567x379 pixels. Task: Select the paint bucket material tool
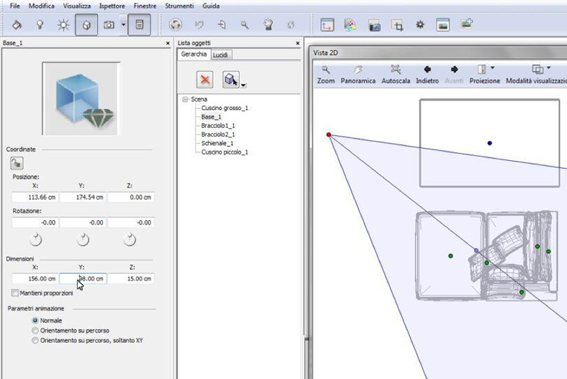(17, 25)
